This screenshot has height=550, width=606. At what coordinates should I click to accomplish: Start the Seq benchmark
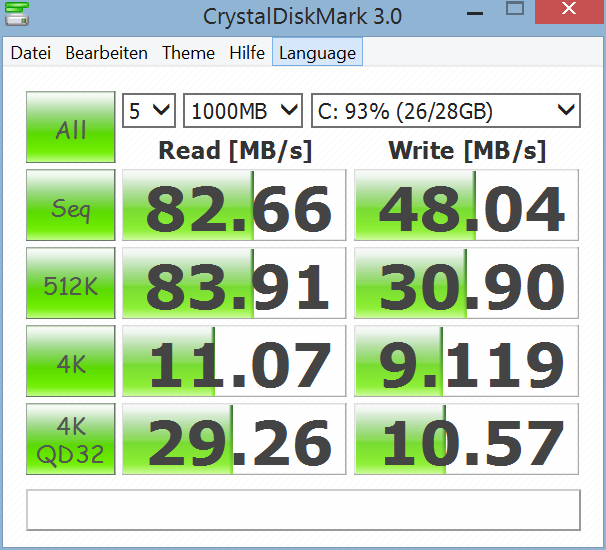point(71,205)
